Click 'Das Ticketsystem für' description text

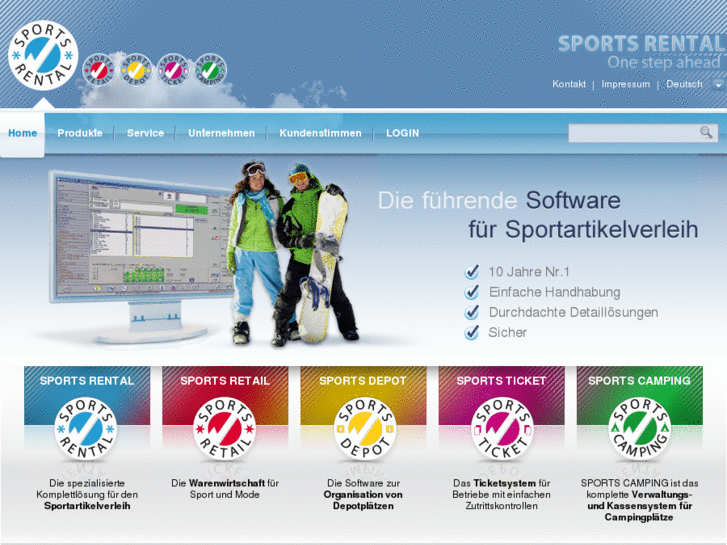(x=502, y=483)
